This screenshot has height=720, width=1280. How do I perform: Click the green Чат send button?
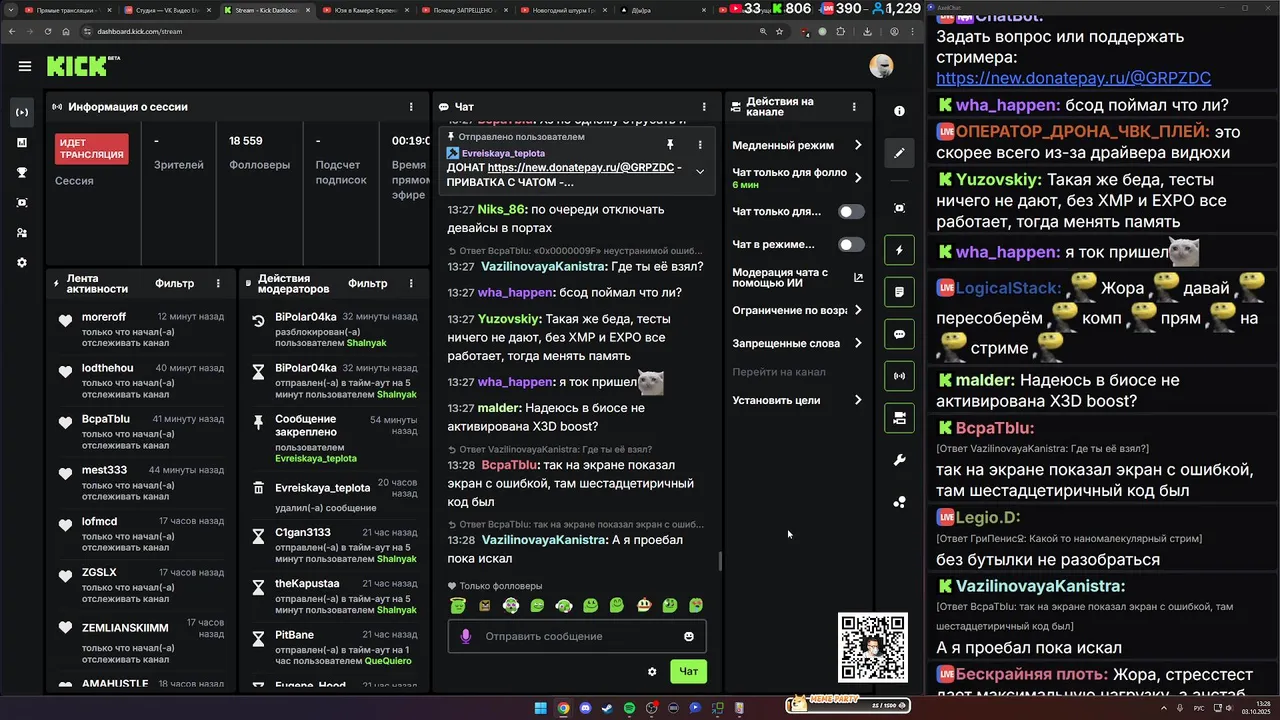point(688,672)
